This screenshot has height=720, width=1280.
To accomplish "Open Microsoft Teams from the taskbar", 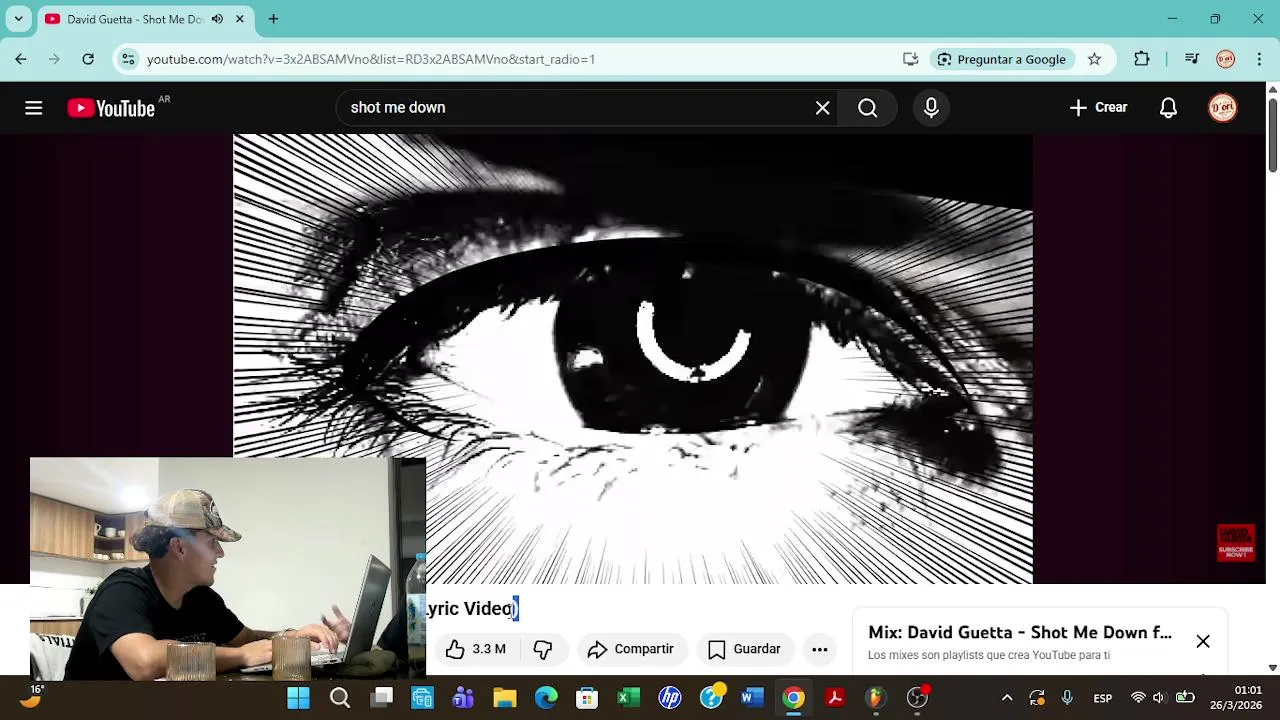I will [x=463, y=698].
